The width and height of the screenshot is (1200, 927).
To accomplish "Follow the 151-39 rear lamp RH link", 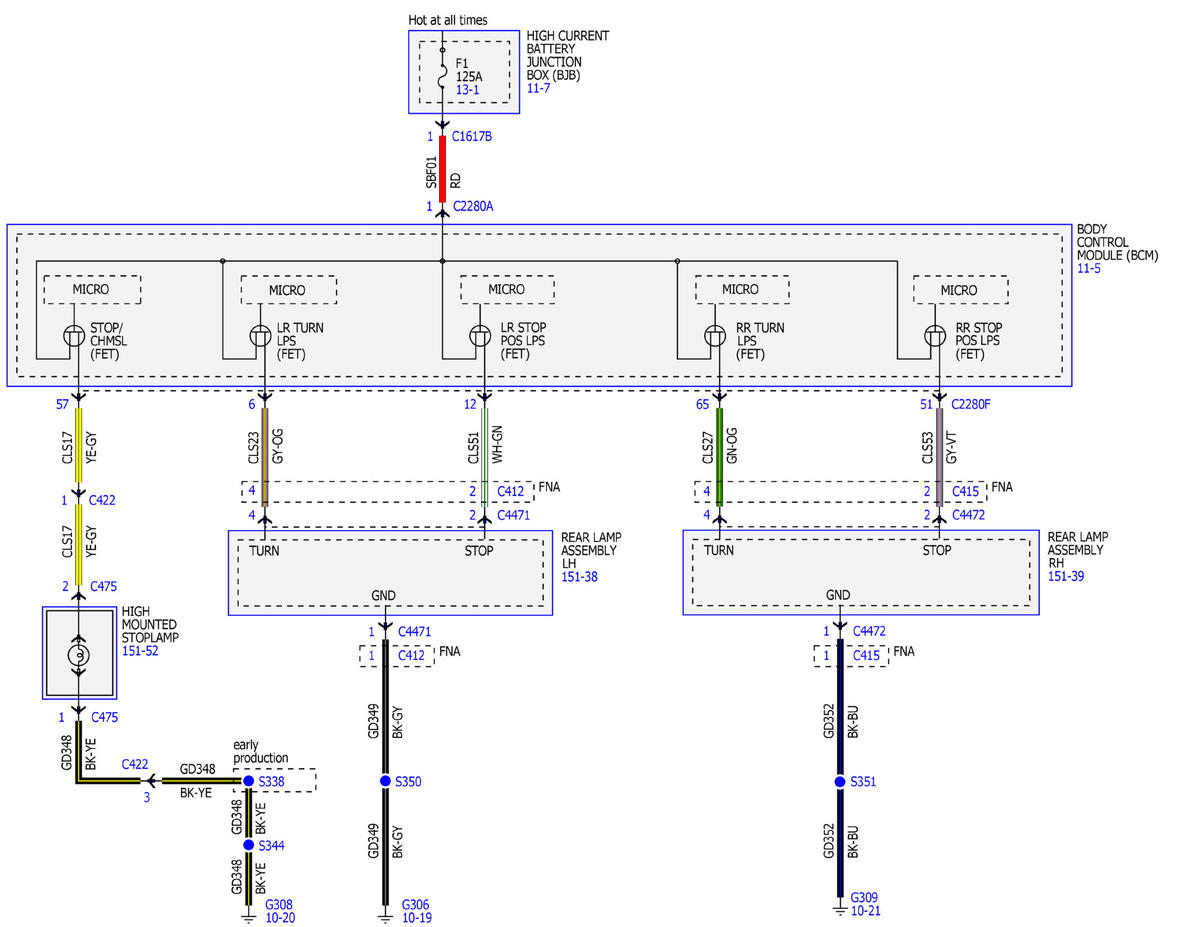I will point(1065,576).
